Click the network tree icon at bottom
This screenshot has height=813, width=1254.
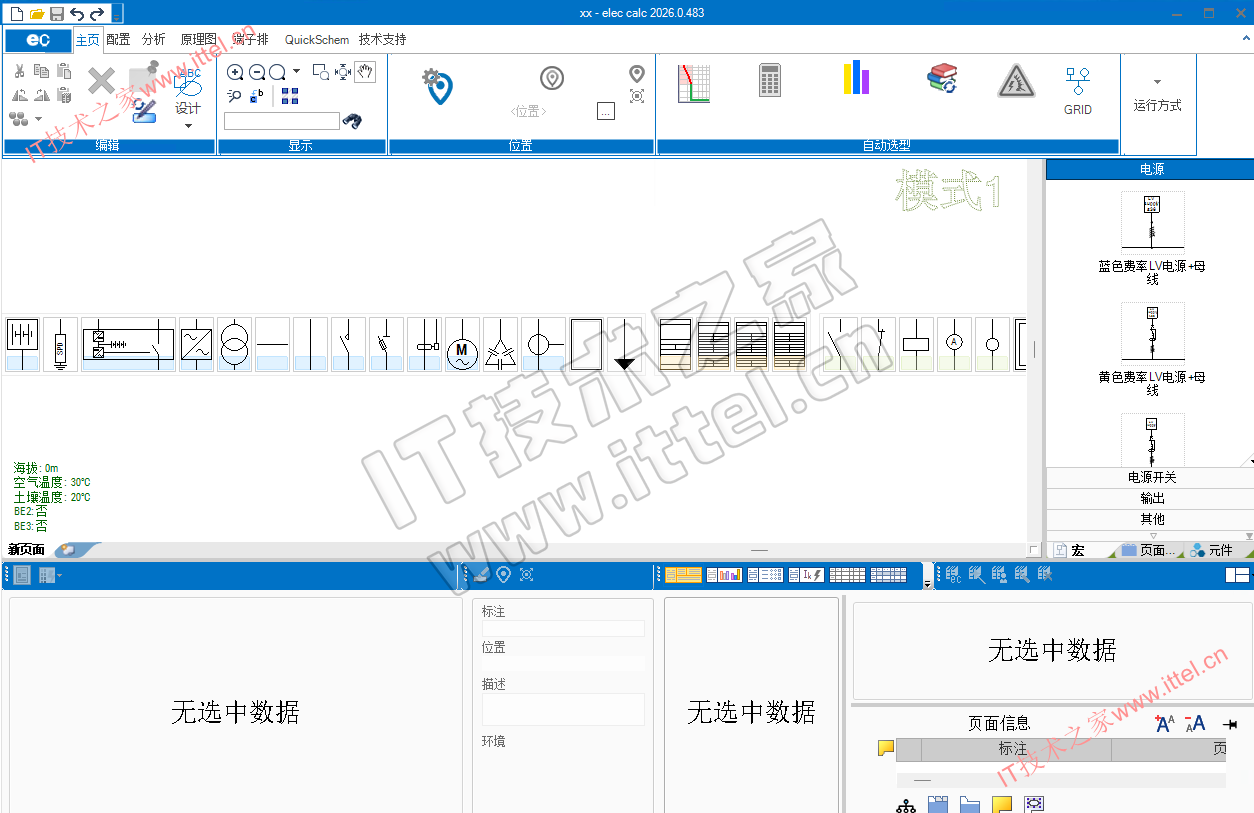[906, 805]
